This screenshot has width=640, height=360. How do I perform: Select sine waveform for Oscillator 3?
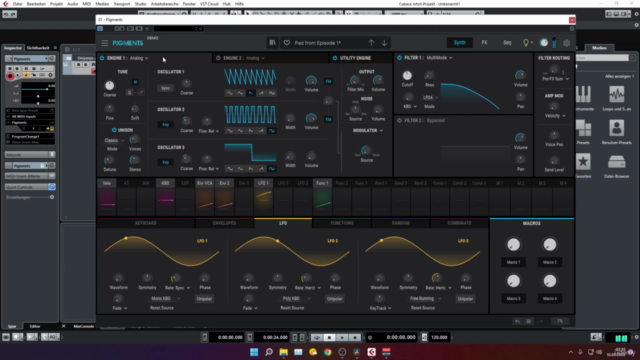pyautogui.click(x=230, y=169)
